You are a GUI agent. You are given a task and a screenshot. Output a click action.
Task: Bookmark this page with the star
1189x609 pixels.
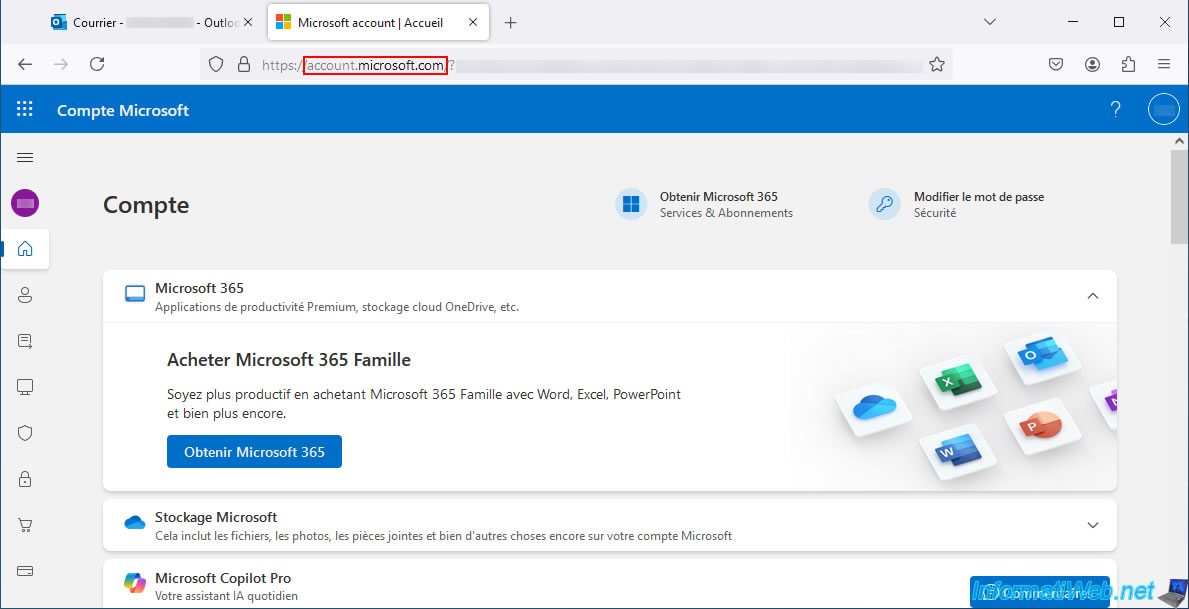tap(937, 64)
